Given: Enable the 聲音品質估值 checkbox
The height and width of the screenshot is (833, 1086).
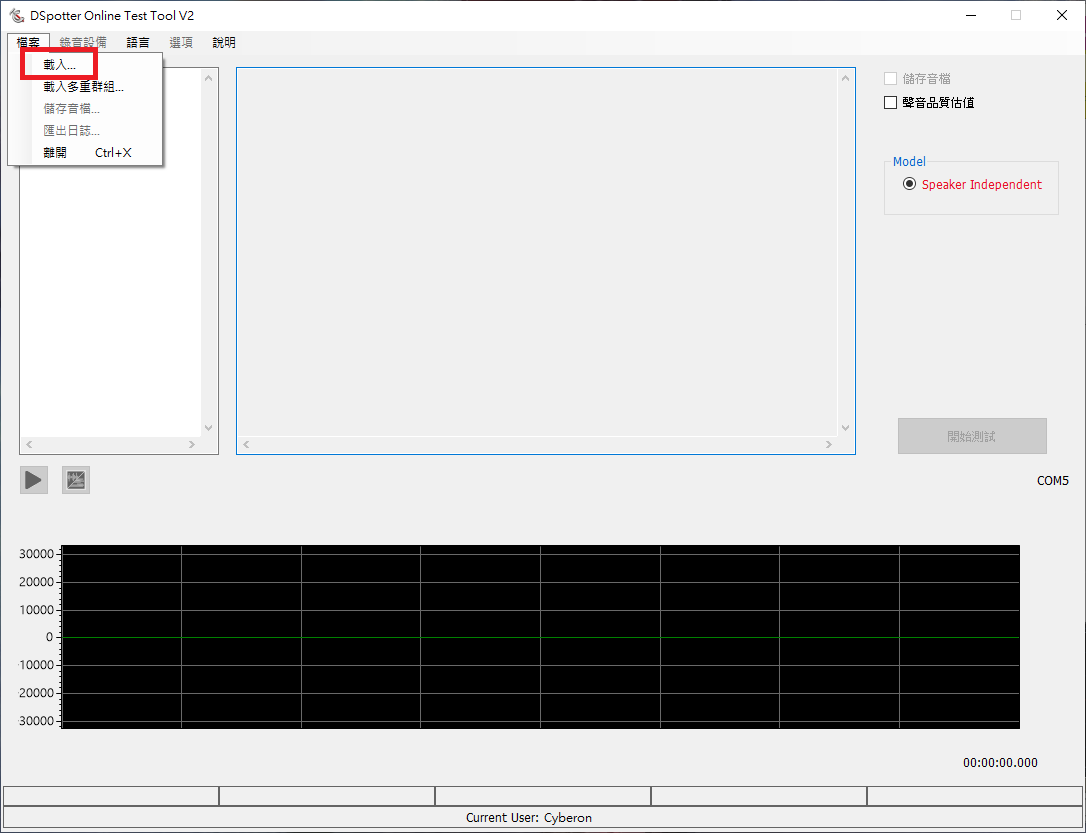Looking at the screenshot, I should pos(890,102).
